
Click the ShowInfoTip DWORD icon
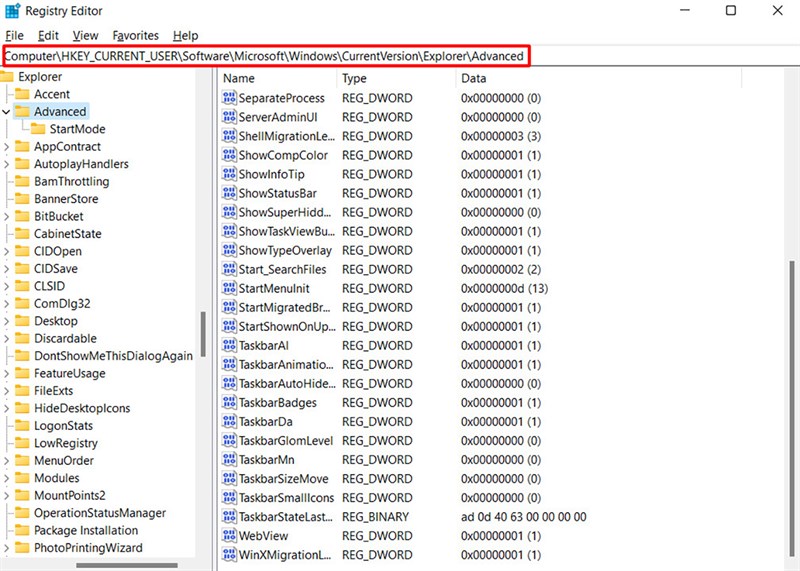click(229, 174)
